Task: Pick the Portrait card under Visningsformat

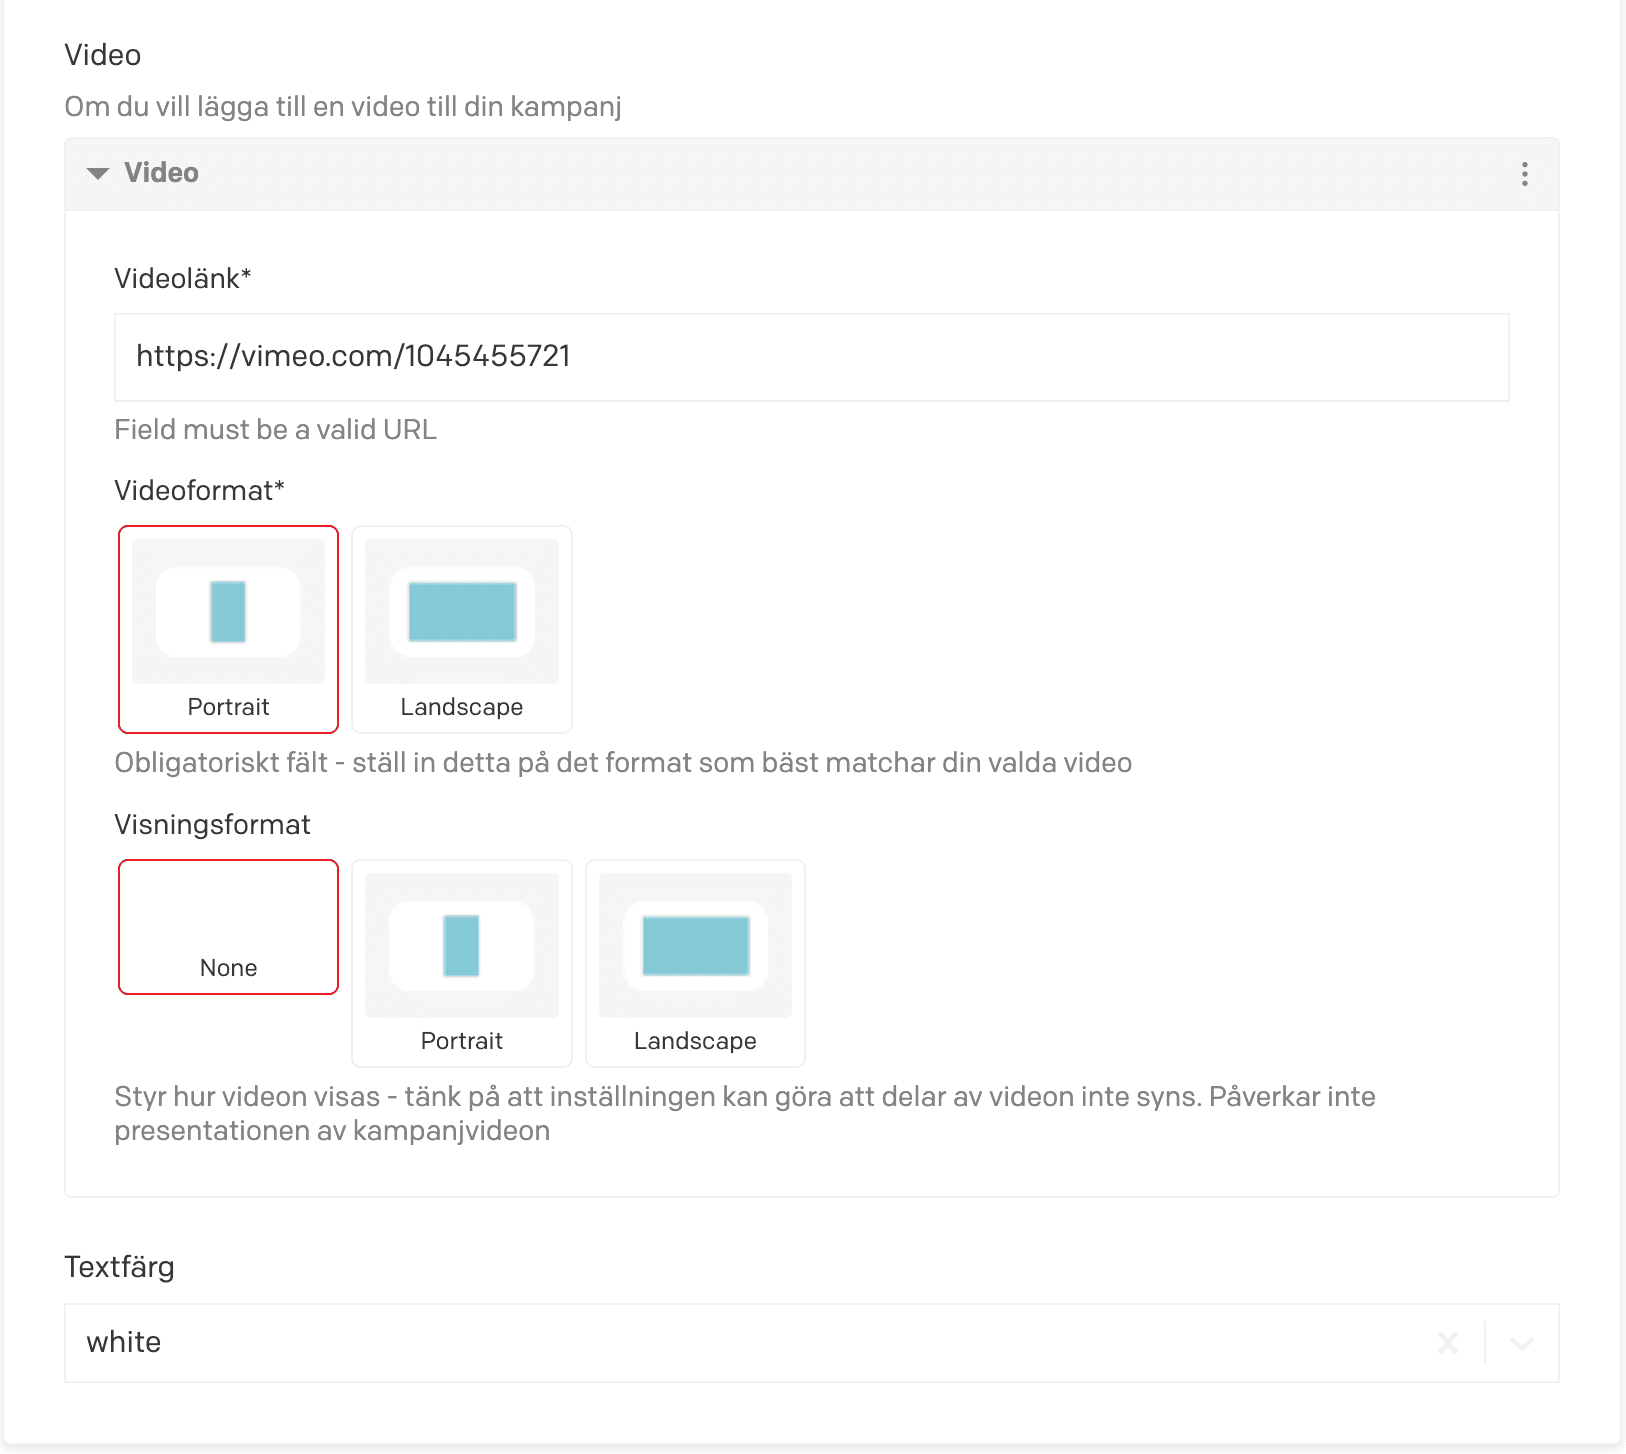Action: click(x=461, y=963)
